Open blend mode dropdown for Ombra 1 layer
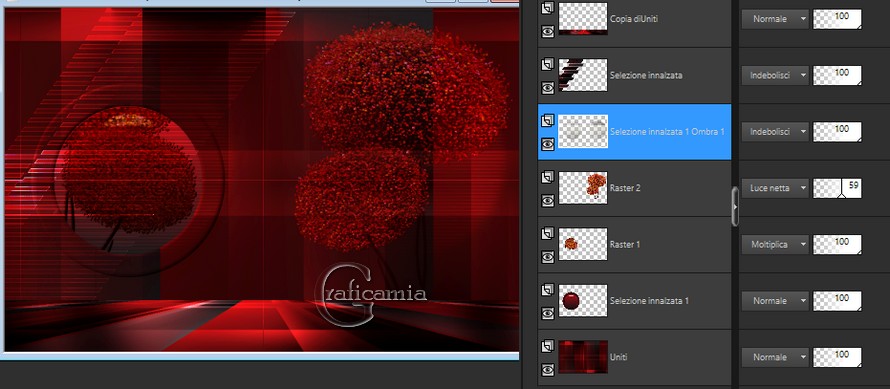 775,131
